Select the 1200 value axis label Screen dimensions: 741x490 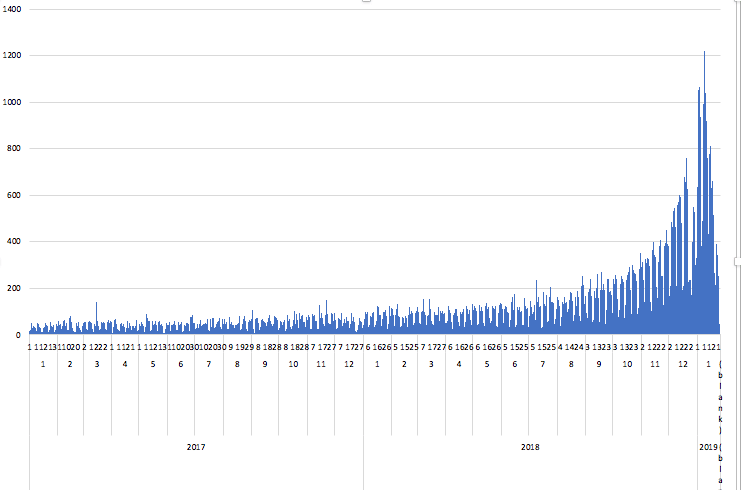(13, 55)
